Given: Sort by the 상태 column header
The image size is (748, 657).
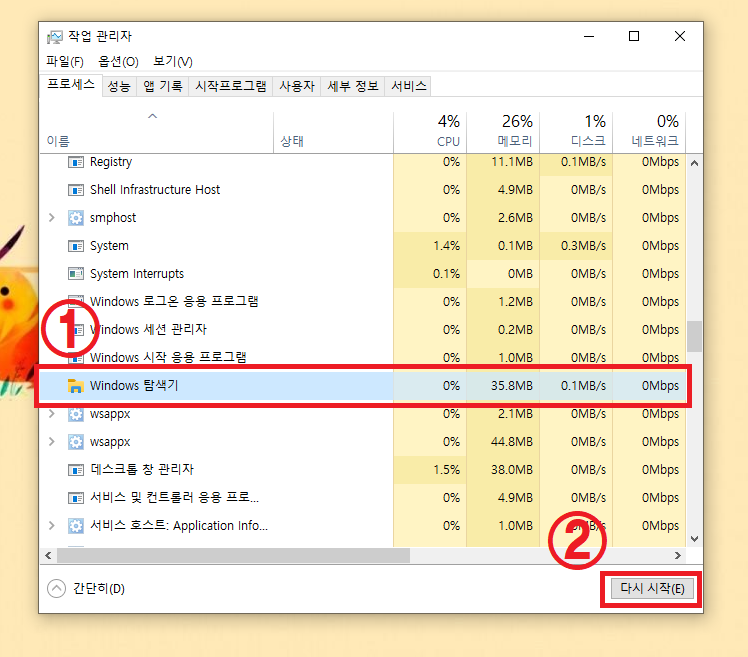Looking at the screenshot, I should tap(333, 133).
